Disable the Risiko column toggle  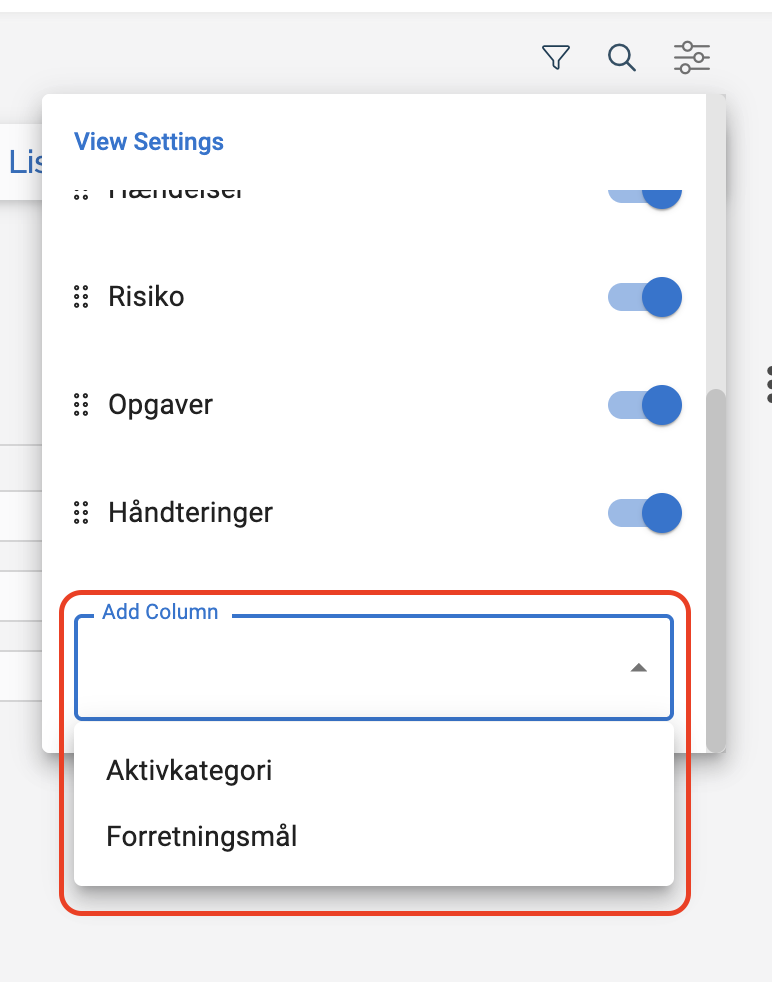click(x=645, y=297)
